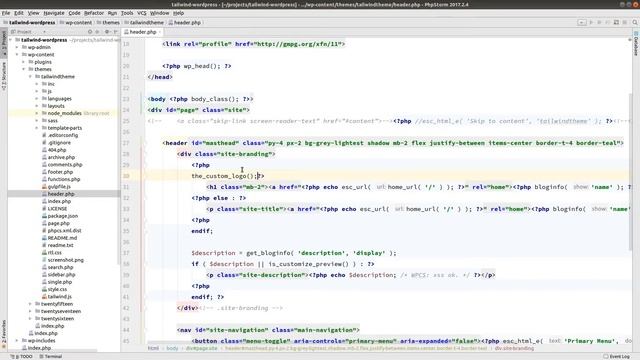Expand the plugins folder arrow
Viewport: 640px width, 360px height.
[x=24, y=62]
